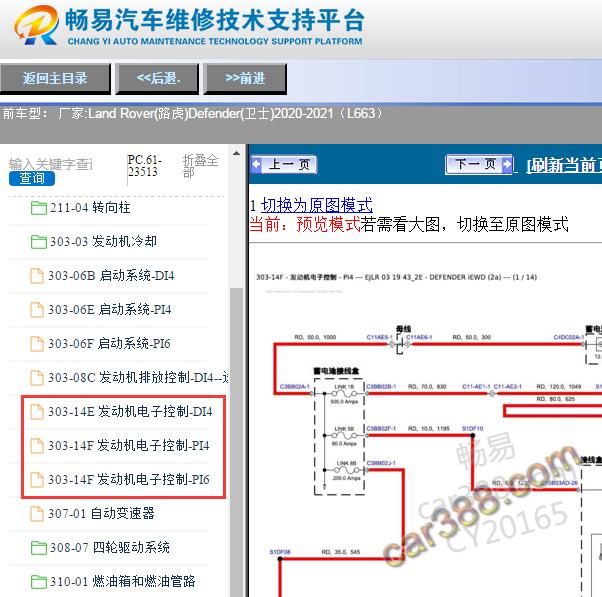Viewport: 602px width, 597px height.
Task: Open 303-14F 发动机电子控制-PI6 entry
Action: click(x=129, y=480)
